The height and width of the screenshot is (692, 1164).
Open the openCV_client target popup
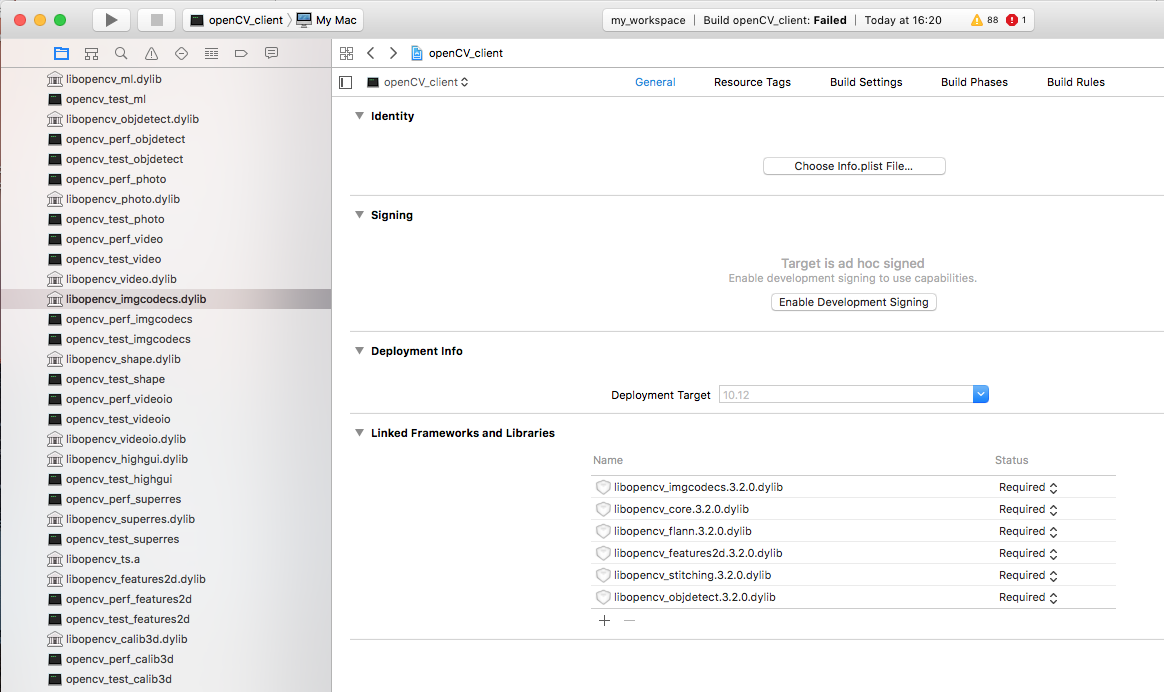point(418,82)
